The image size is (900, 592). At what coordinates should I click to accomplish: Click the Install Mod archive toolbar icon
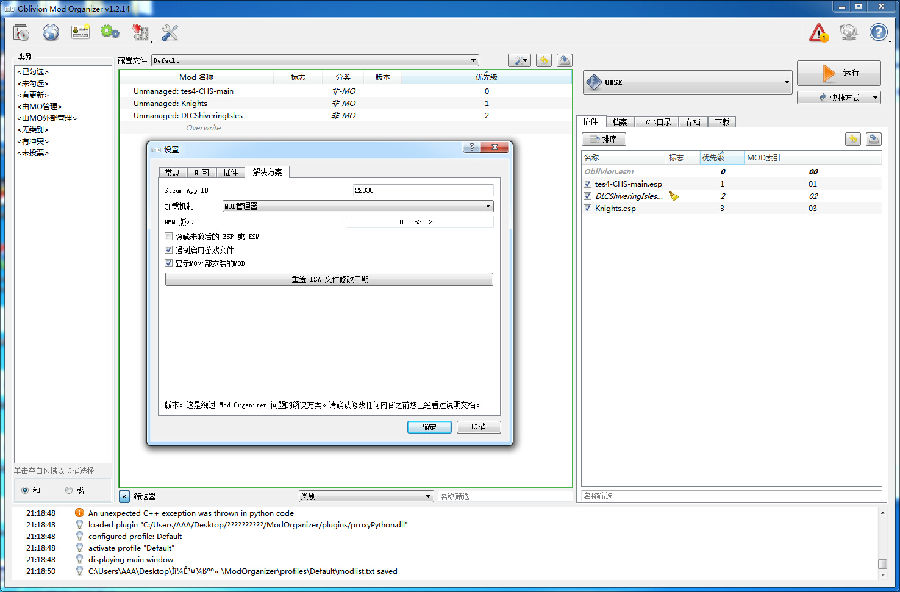[x=21, y=33]
